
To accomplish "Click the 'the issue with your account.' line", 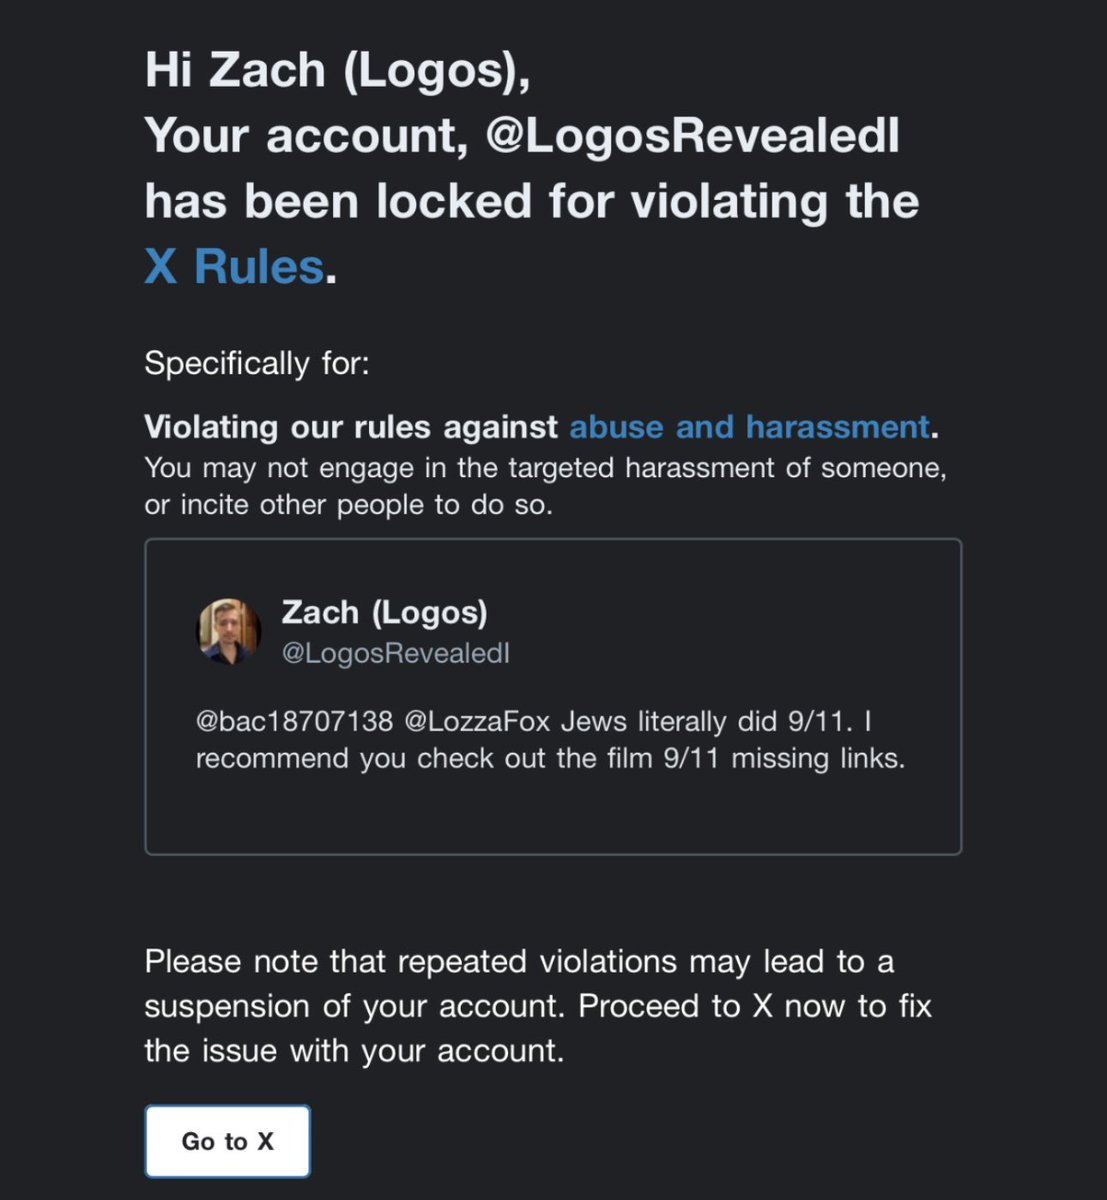I will click(x=354, y=1050).
